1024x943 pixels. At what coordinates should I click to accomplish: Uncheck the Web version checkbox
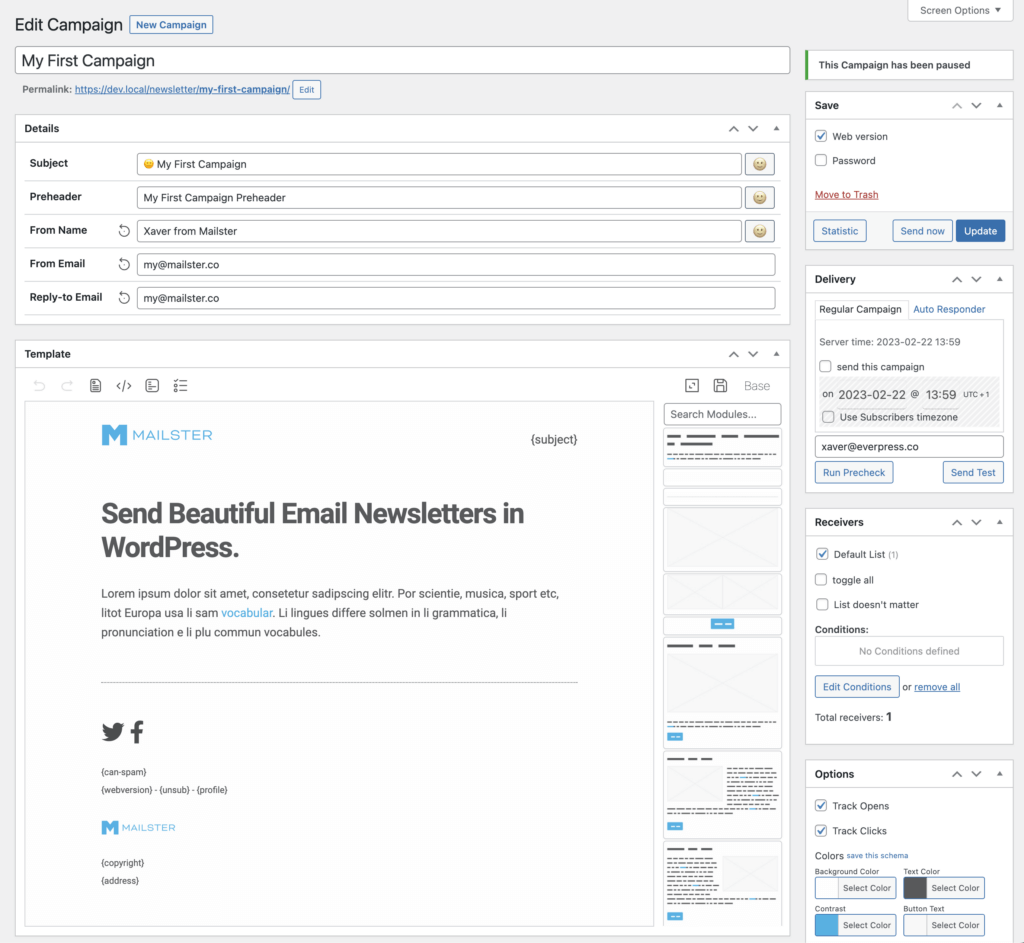(x=821, y=136)
